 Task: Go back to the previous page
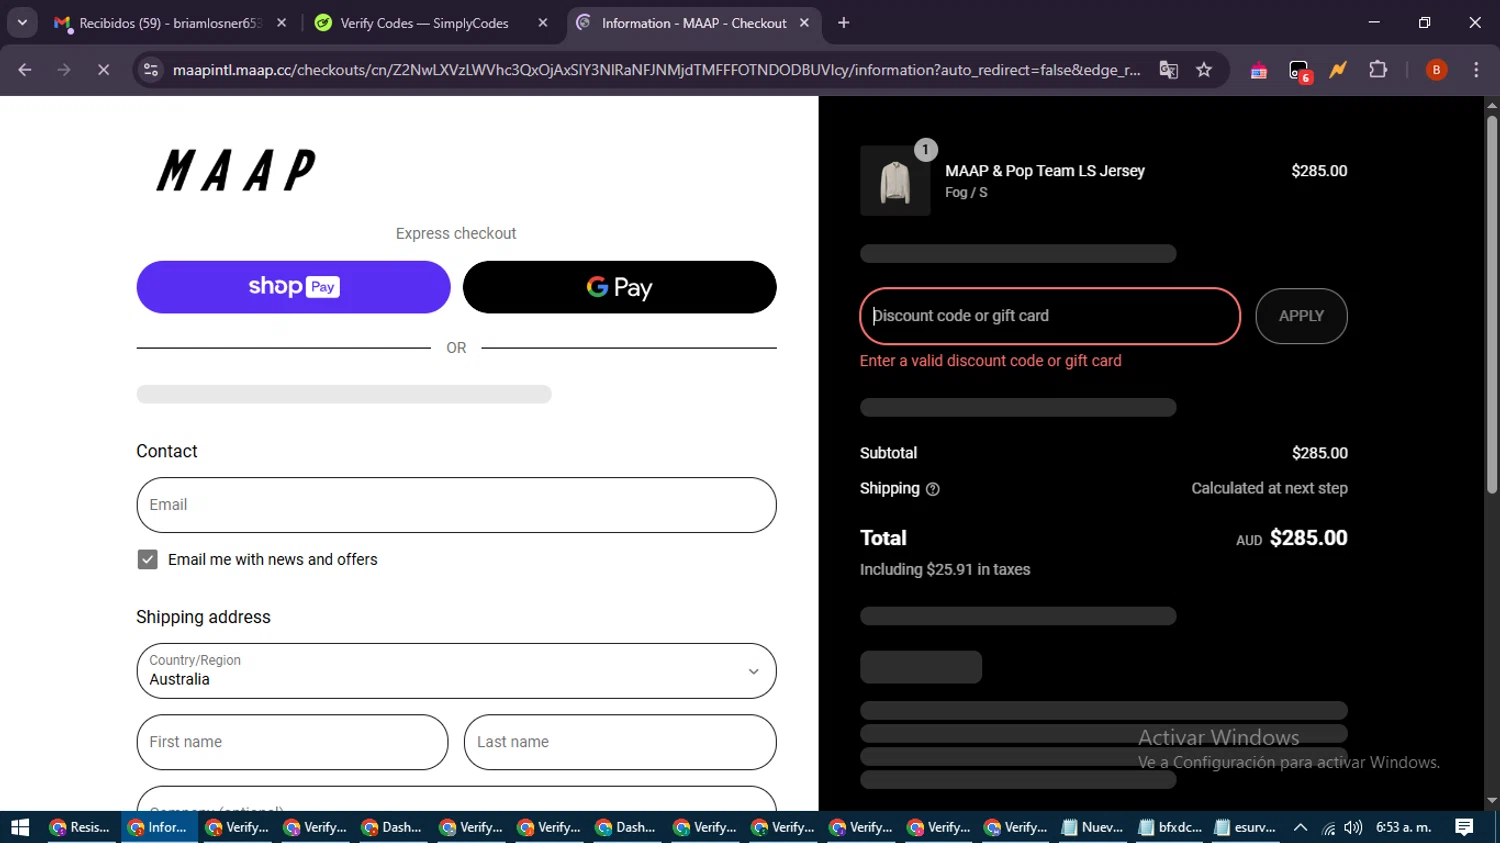[25, 70]
